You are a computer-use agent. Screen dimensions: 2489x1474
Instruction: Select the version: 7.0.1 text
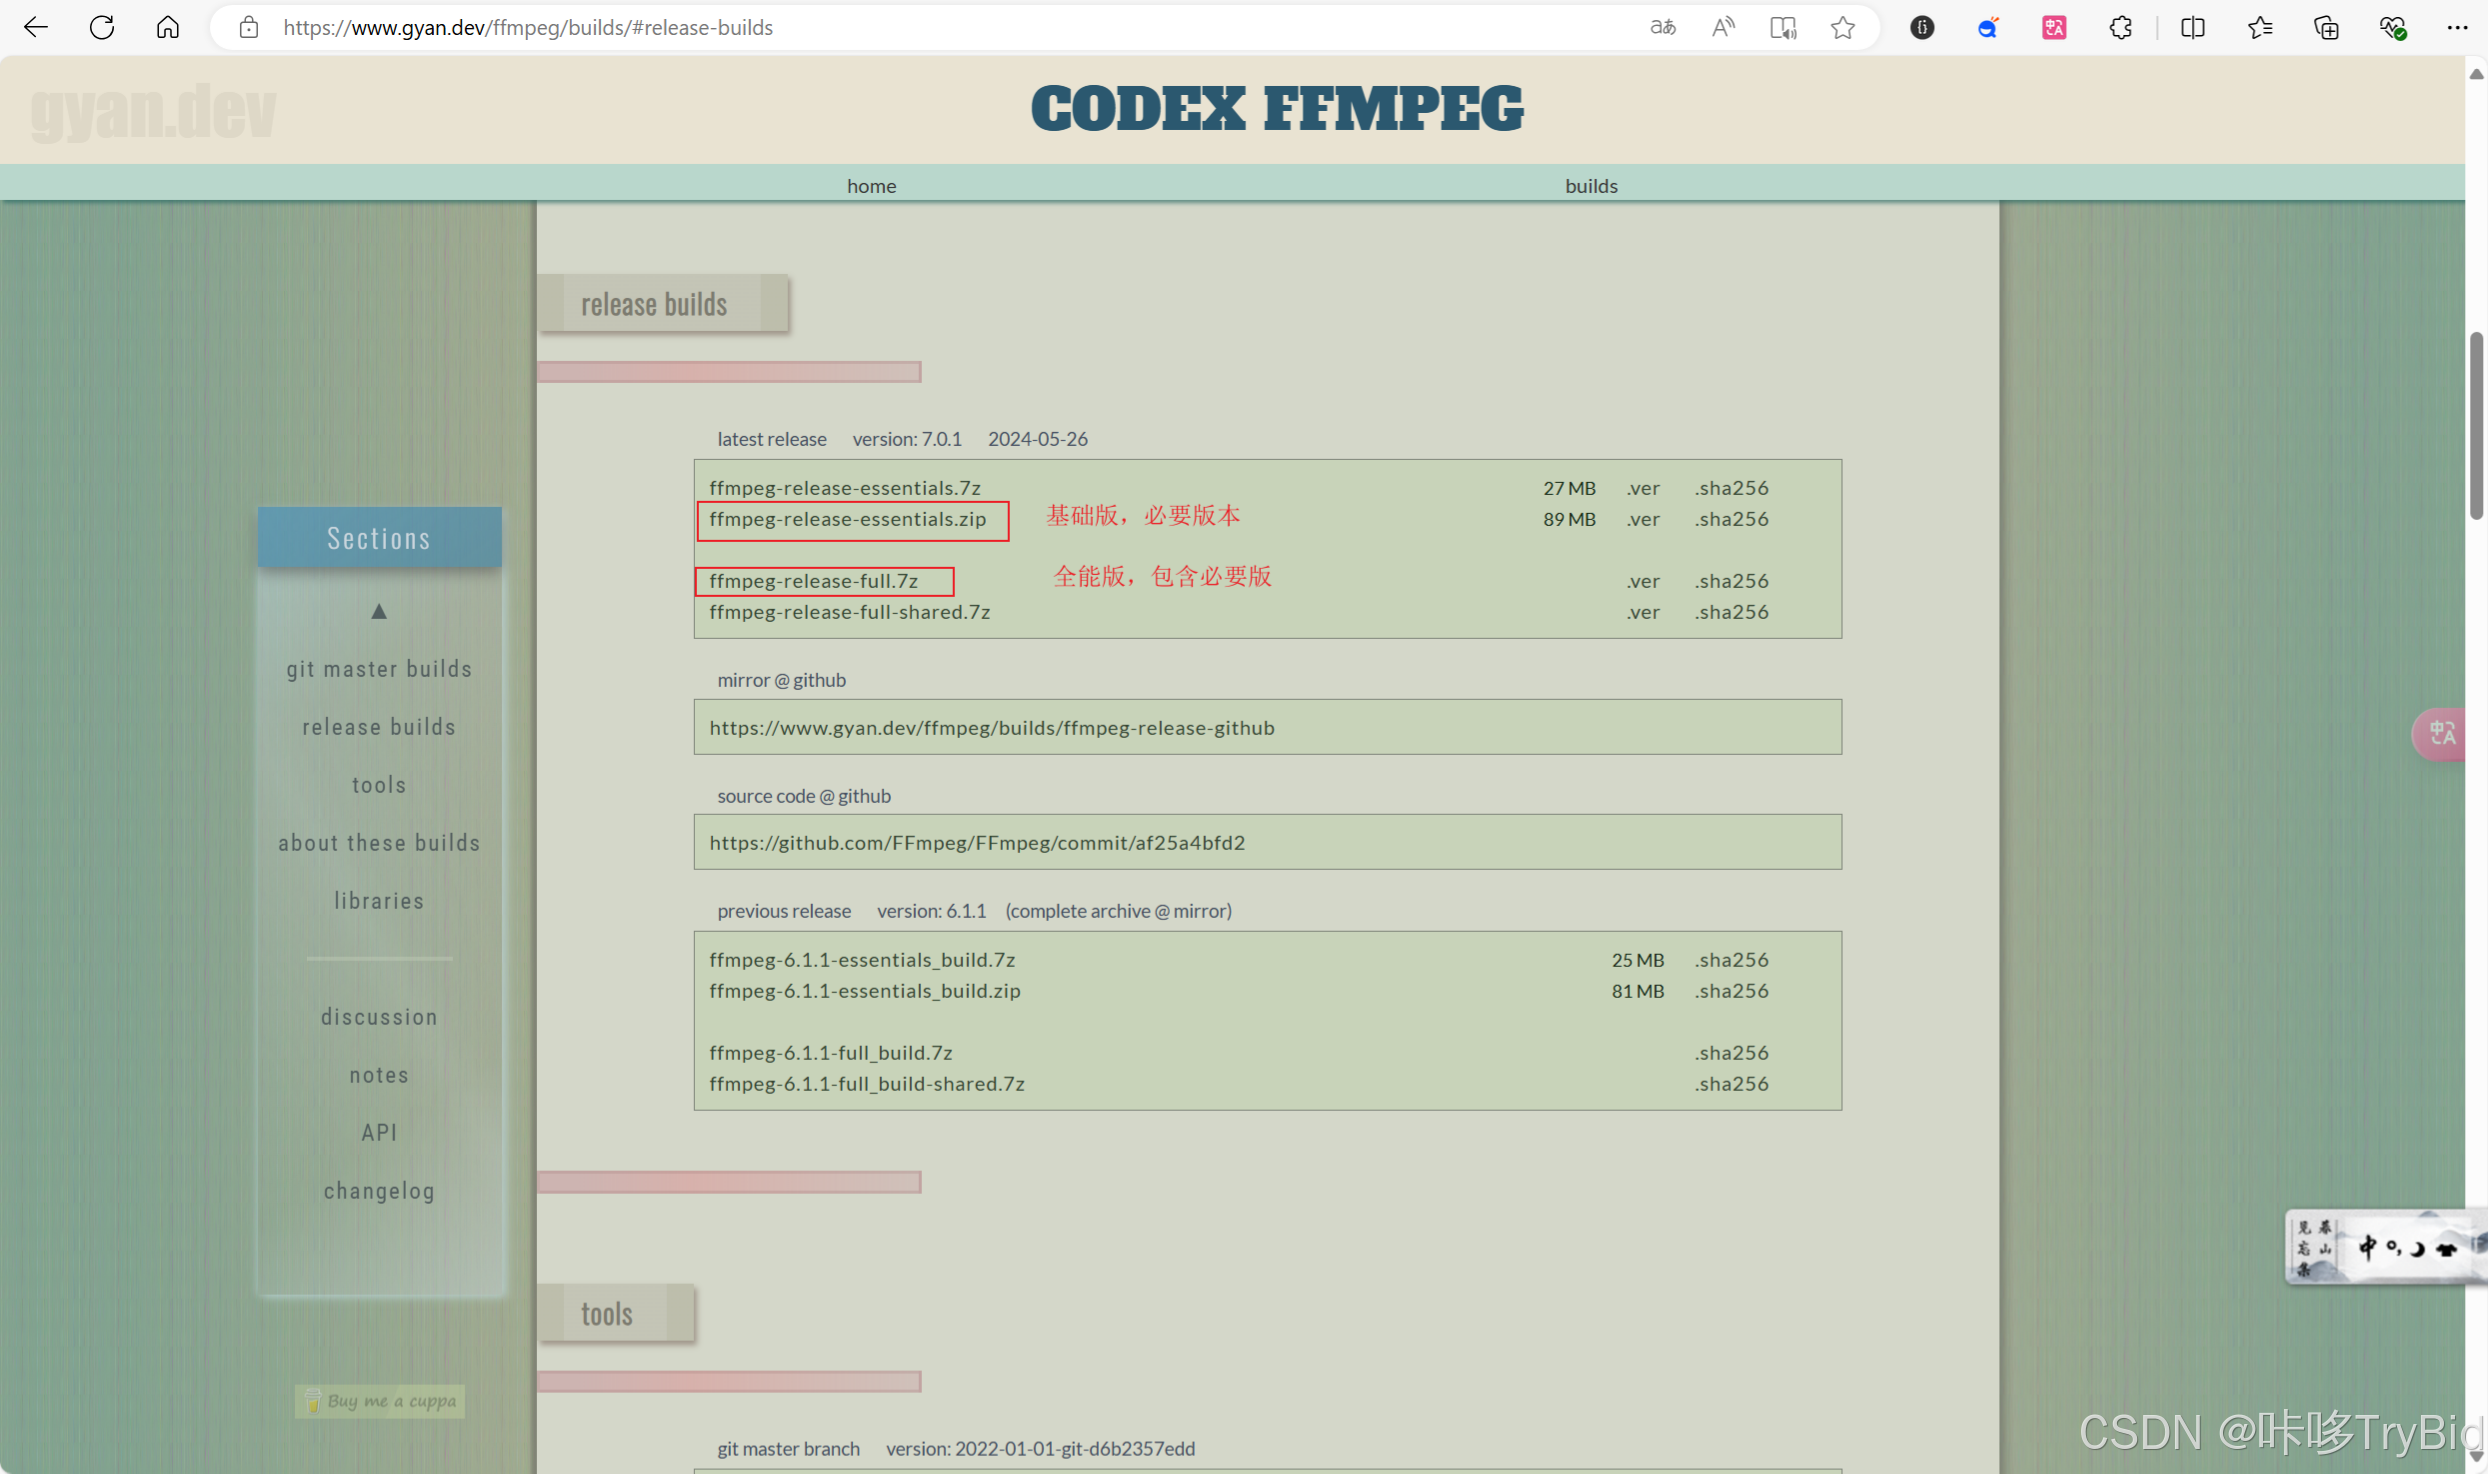pyautogui.click(x=907, y=439)
